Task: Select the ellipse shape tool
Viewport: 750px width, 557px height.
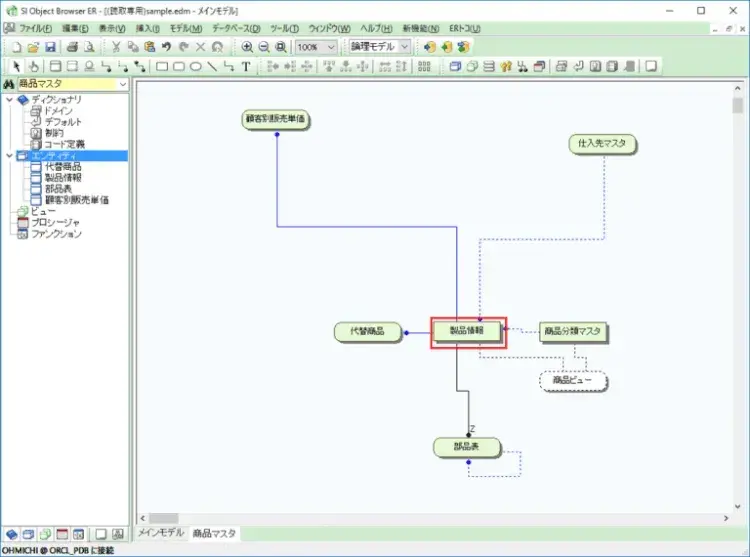Action: click(x=196, y=67)
